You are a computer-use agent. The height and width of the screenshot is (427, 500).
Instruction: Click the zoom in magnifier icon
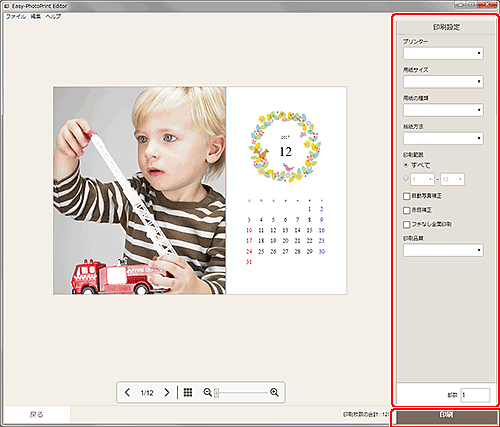(x=274, y=392)
